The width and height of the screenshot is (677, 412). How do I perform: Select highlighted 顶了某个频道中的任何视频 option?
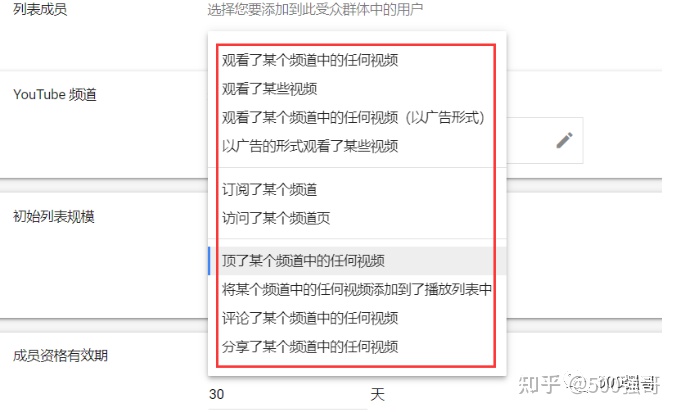(357, 261)
